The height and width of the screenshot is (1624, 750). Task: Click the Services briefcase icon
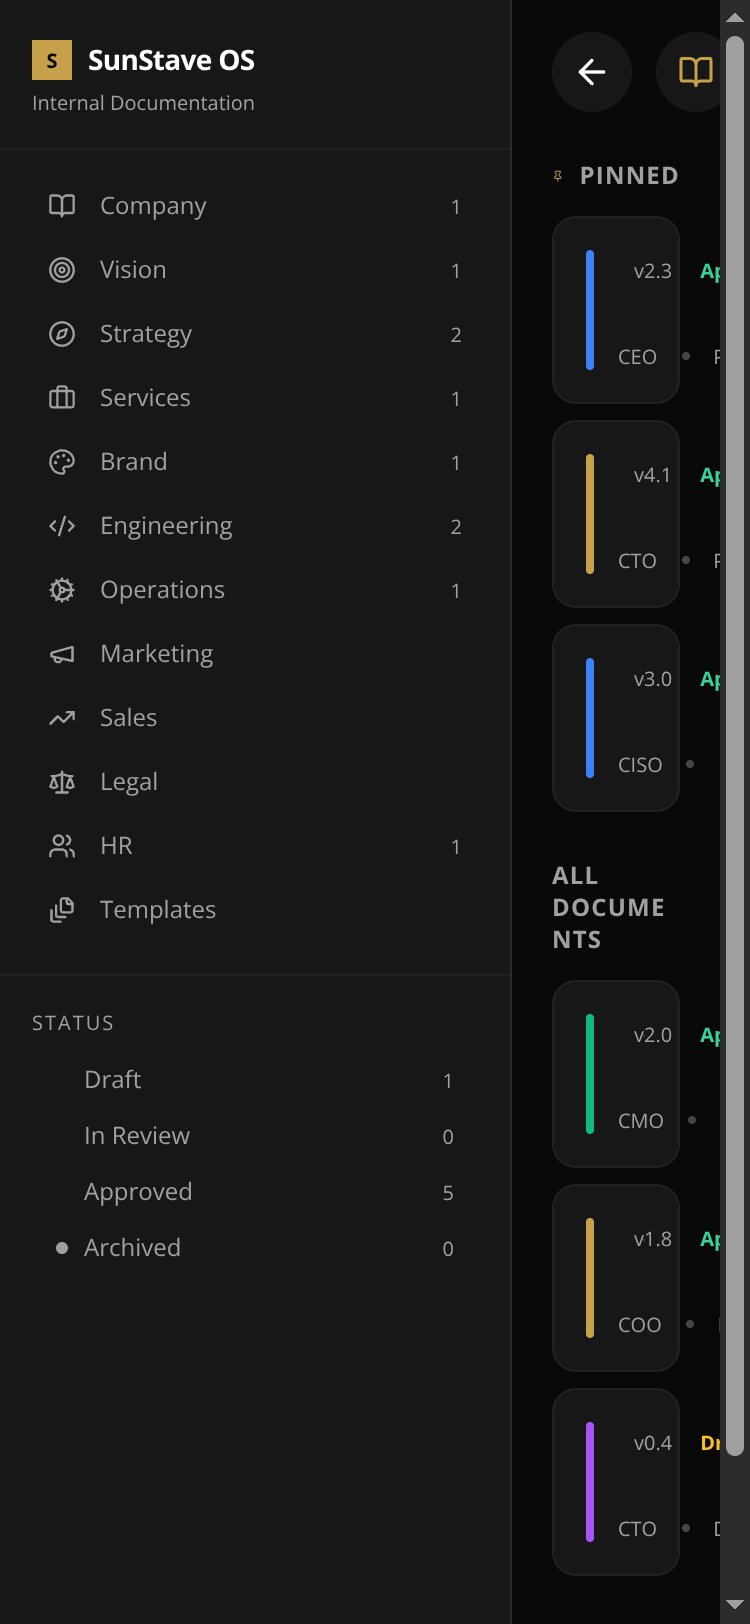tap(62, 398)
